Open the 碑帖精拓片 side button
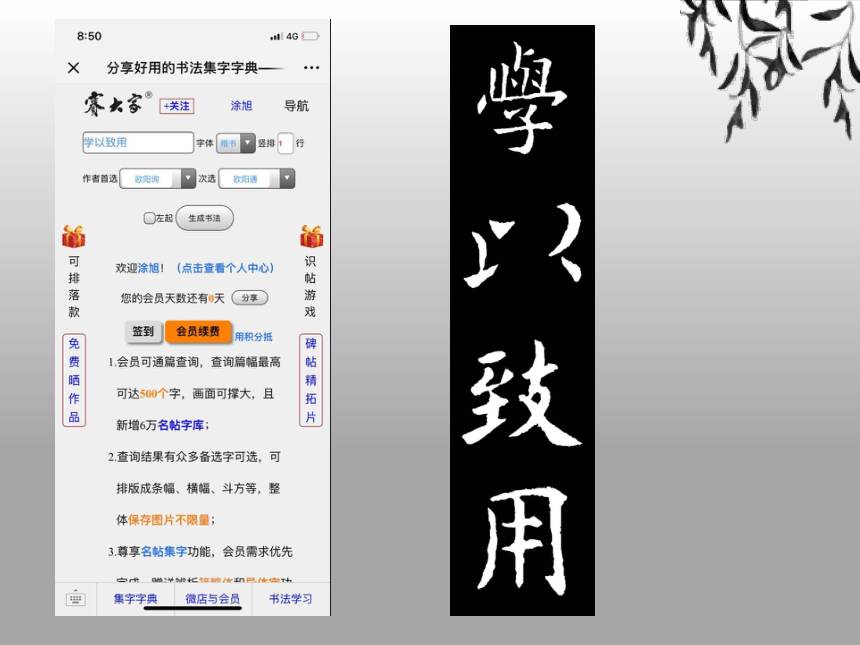The image size is (860, 645). click(x=311, y=380)
